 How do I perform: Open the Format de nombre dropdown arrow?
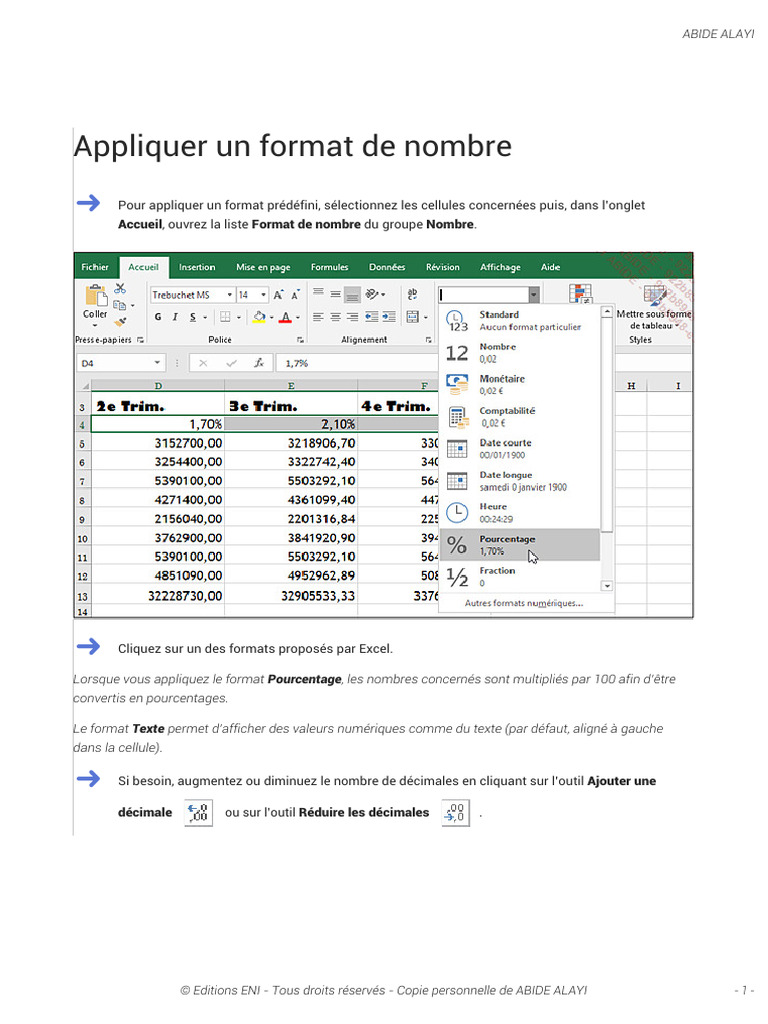click(x=534, y=295)
